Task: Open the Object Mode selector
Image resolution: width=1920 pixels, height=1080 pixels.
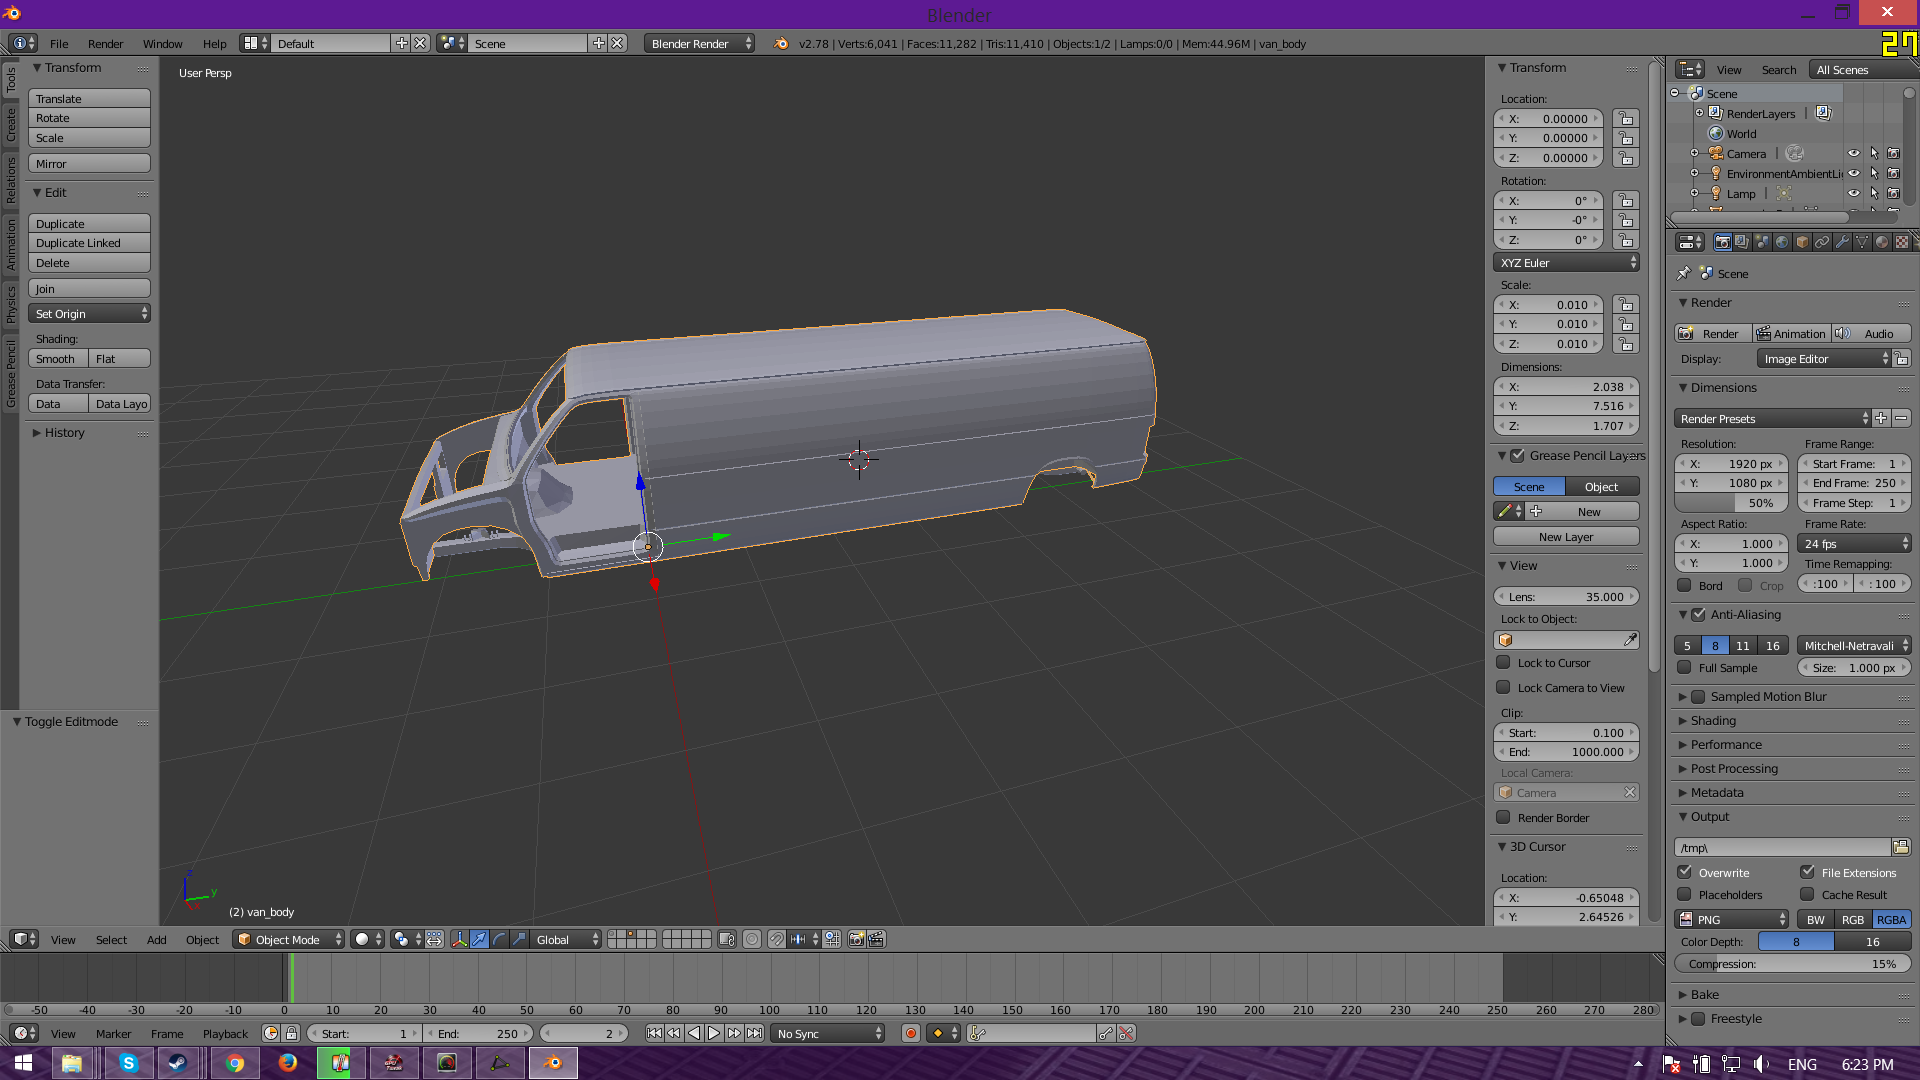Action: point(288,939)
